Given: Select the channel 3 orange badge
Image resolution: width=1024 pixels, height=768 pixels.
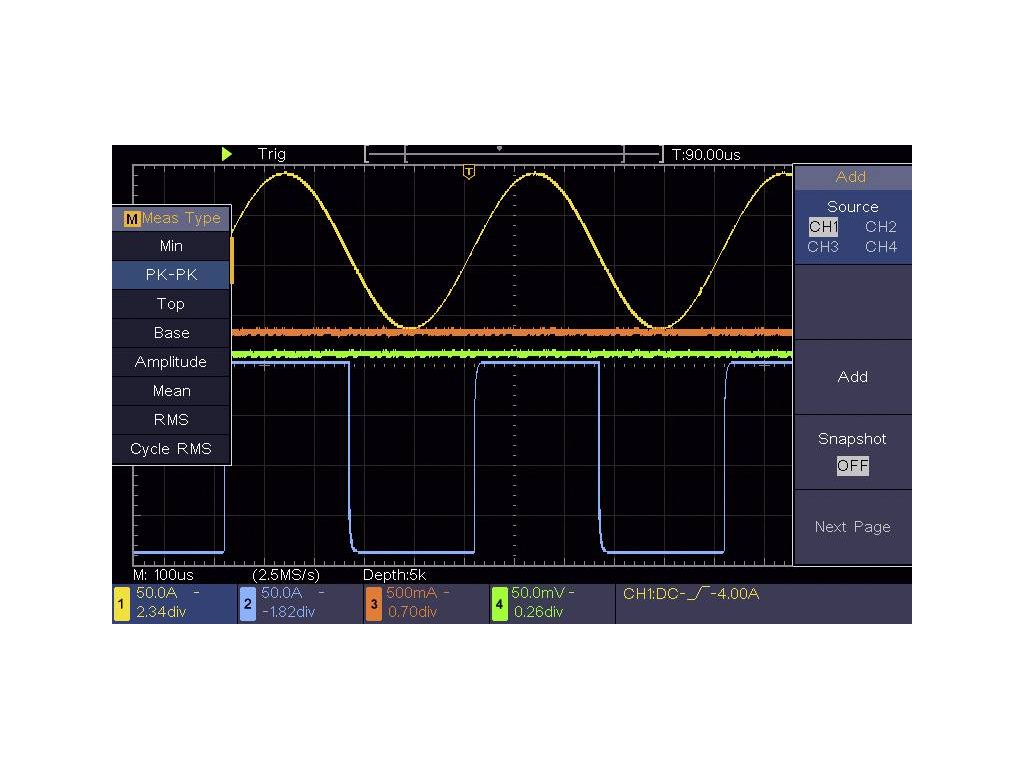Looking at the screenshot, I should coord(373,604).
